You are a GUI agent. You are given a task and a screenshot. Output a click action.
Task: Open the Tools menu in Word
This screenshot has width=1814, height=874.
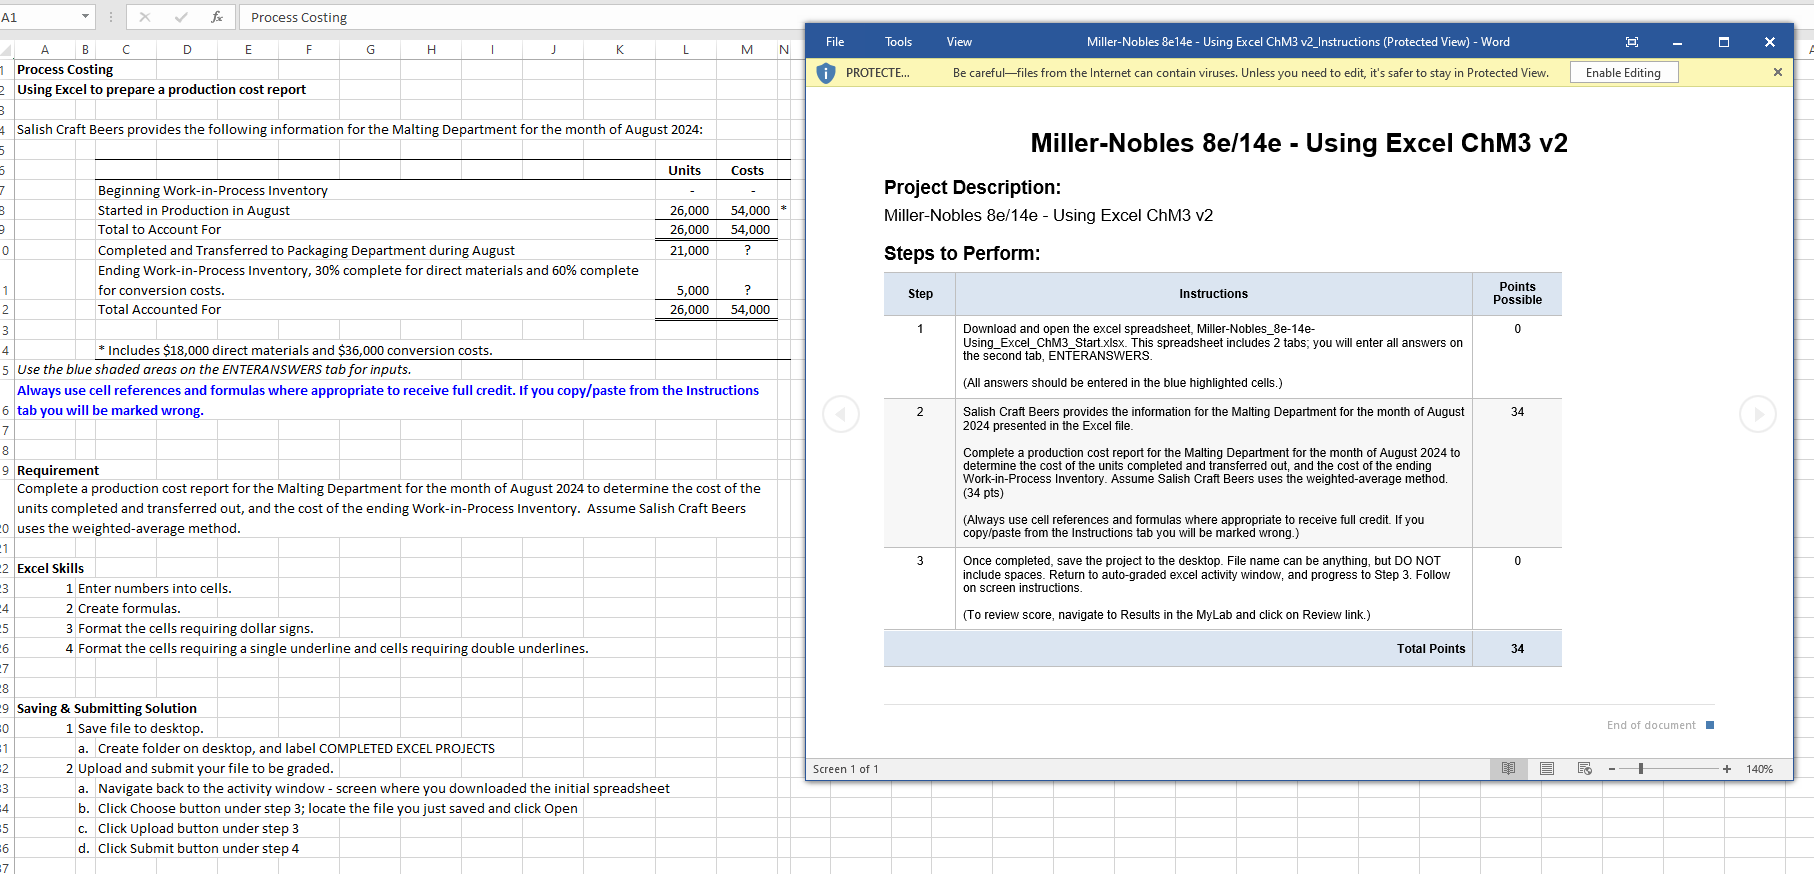[898, 42]
